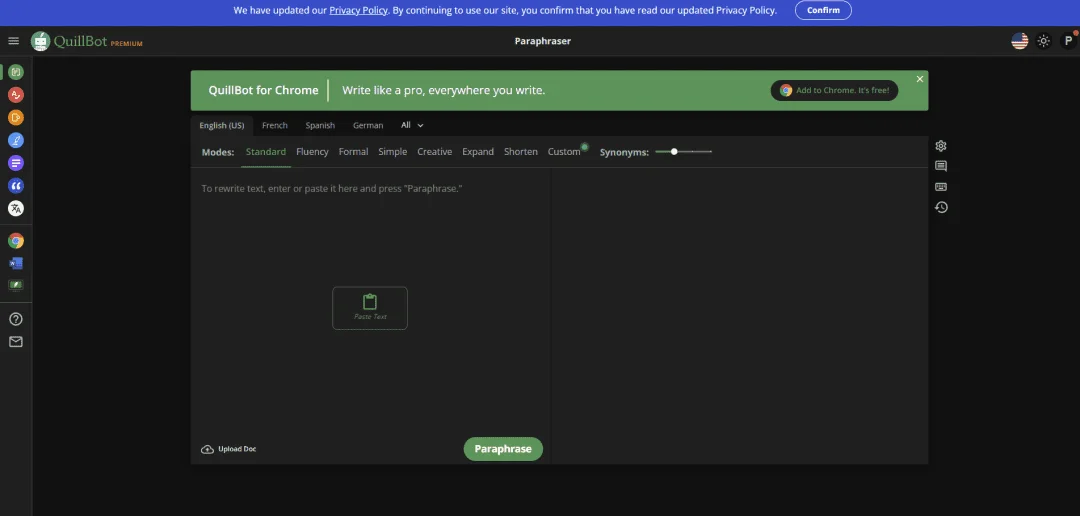The height and width of the screenshot is (516, 1080).
Task: Click the Upload Doc cloud button
Action: click(x=229, y=449)
